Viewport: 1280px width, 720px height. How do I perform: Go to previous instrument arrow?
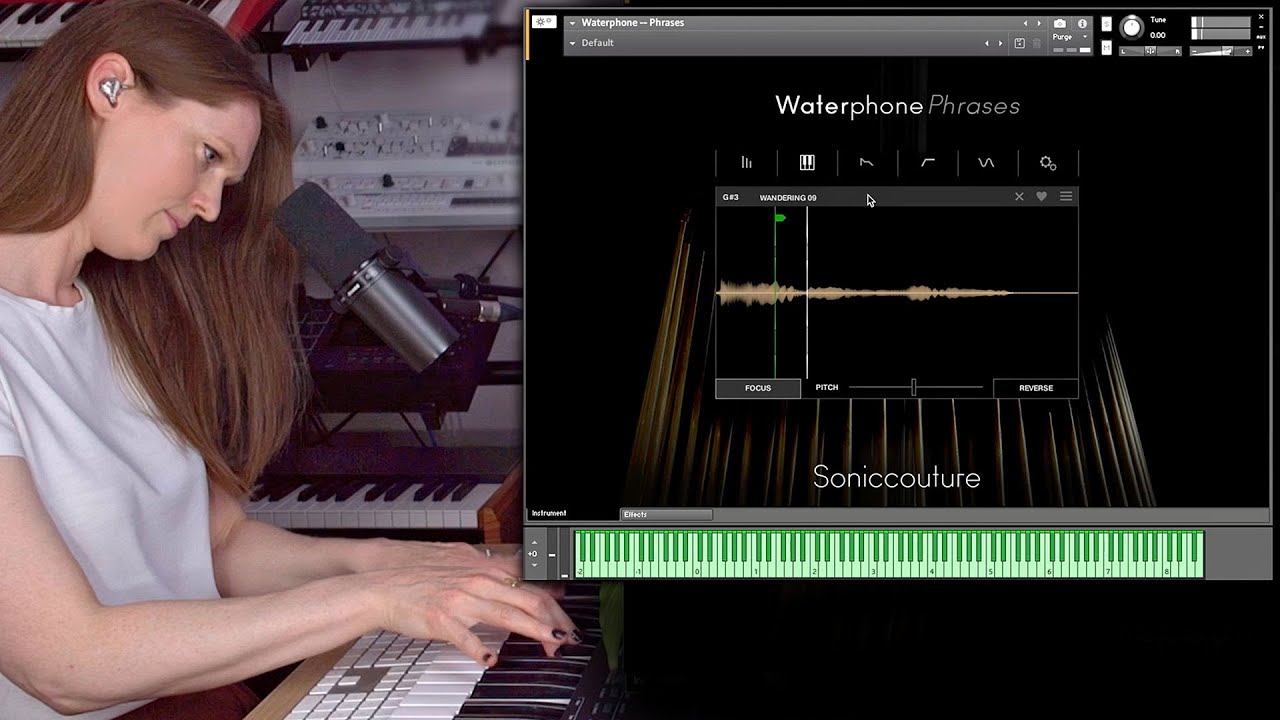(x=1024, y=23)
